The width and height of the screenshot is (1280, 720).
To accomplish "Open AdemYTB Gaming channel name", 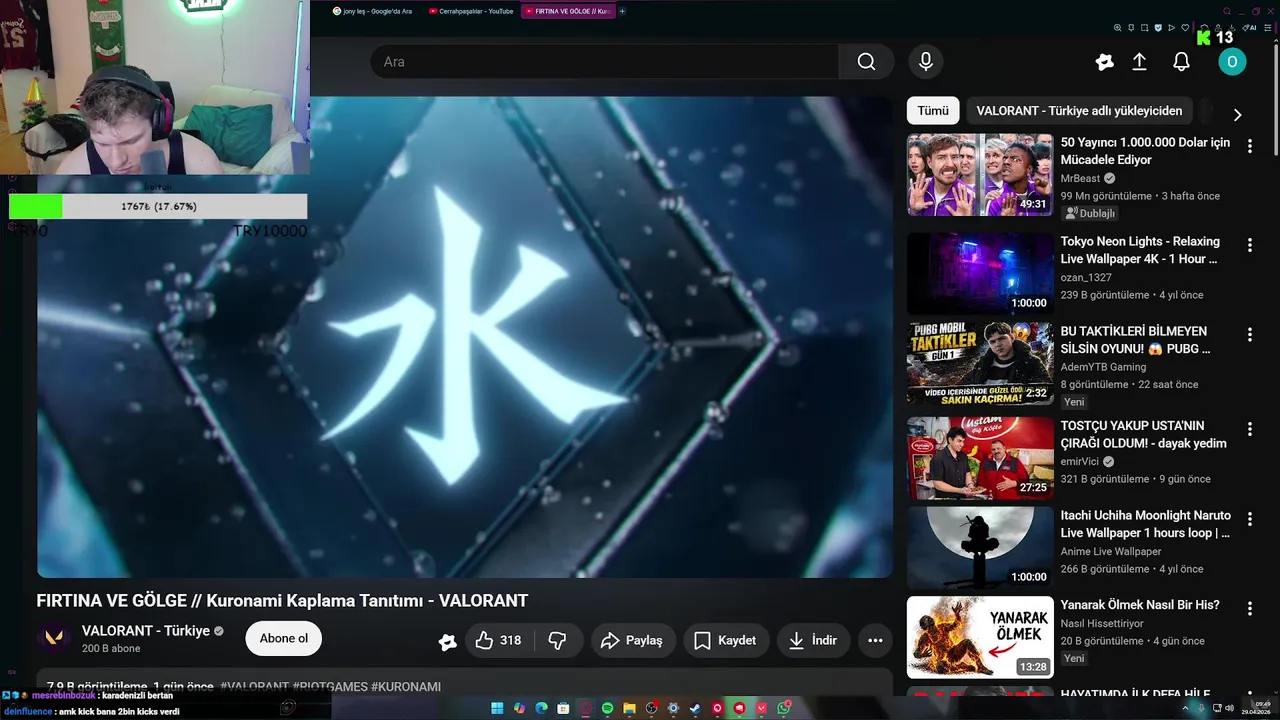I will (x=1103, y=367).
